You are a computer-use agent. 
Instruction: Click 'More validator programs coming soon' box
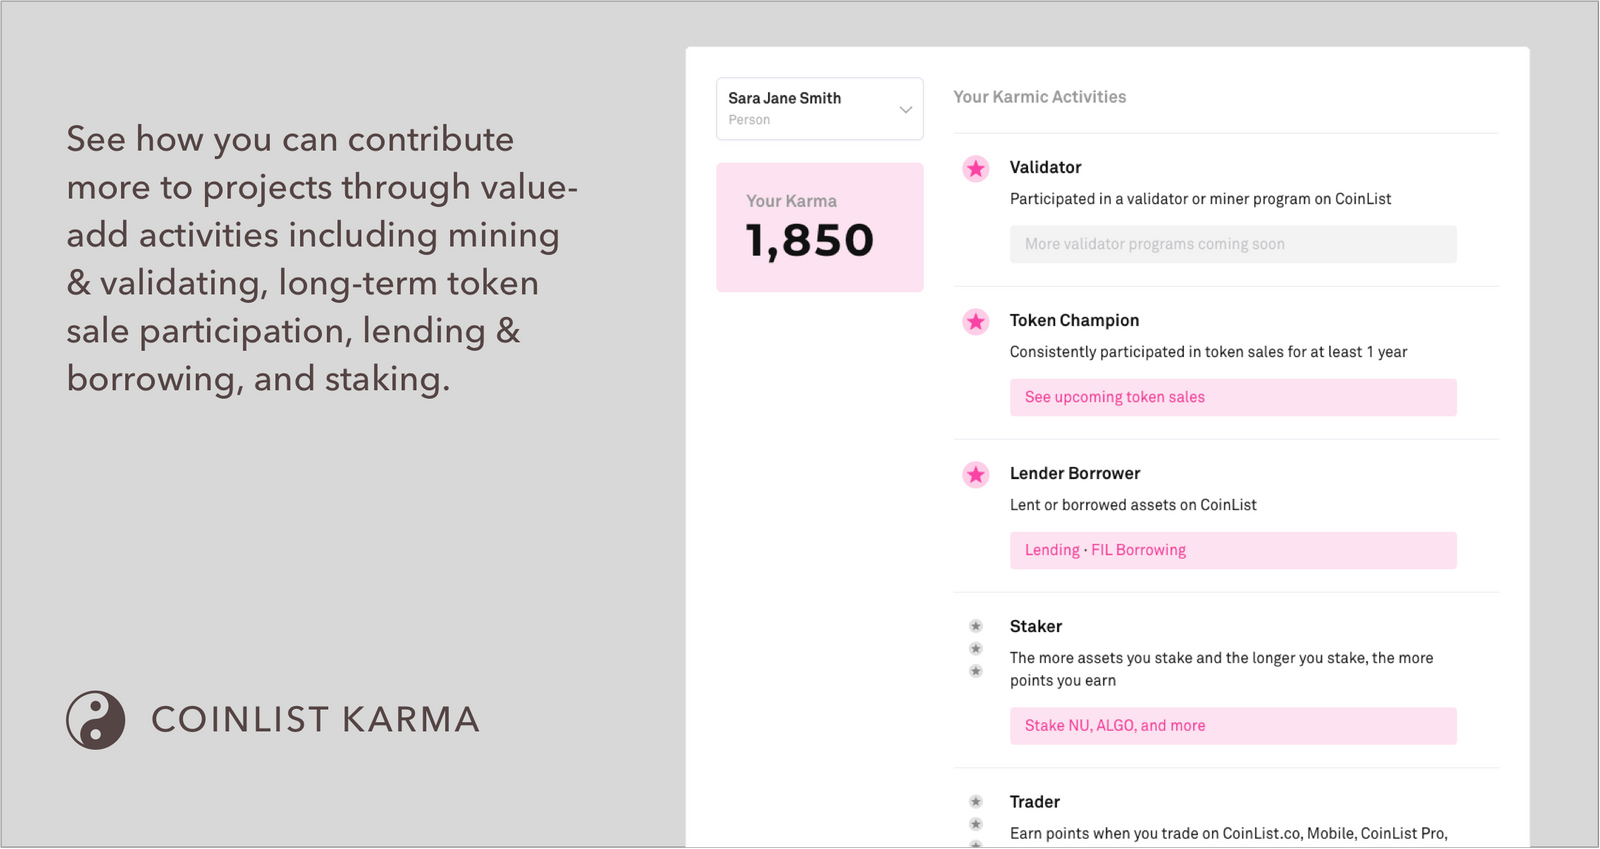(1232, 244)
